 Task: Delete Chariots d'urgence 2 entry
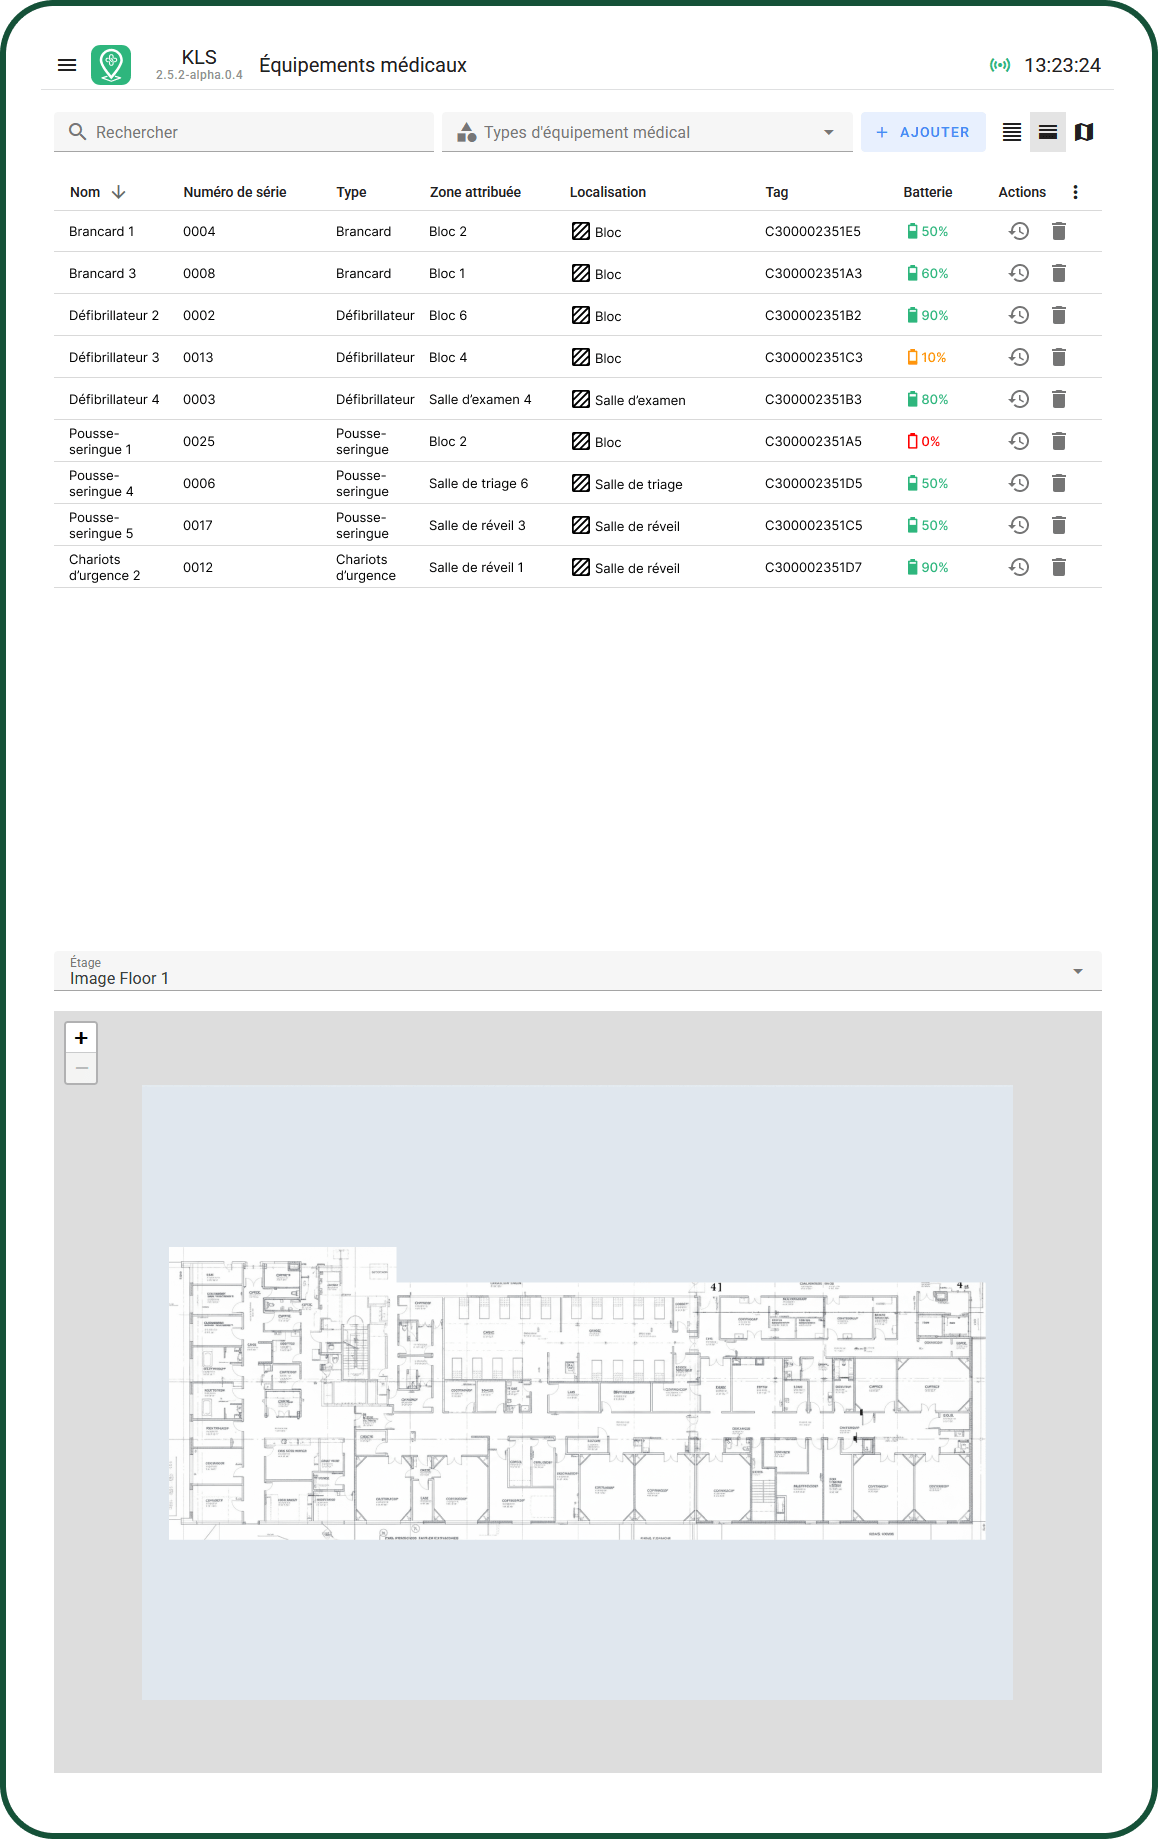click(1059, 567)
